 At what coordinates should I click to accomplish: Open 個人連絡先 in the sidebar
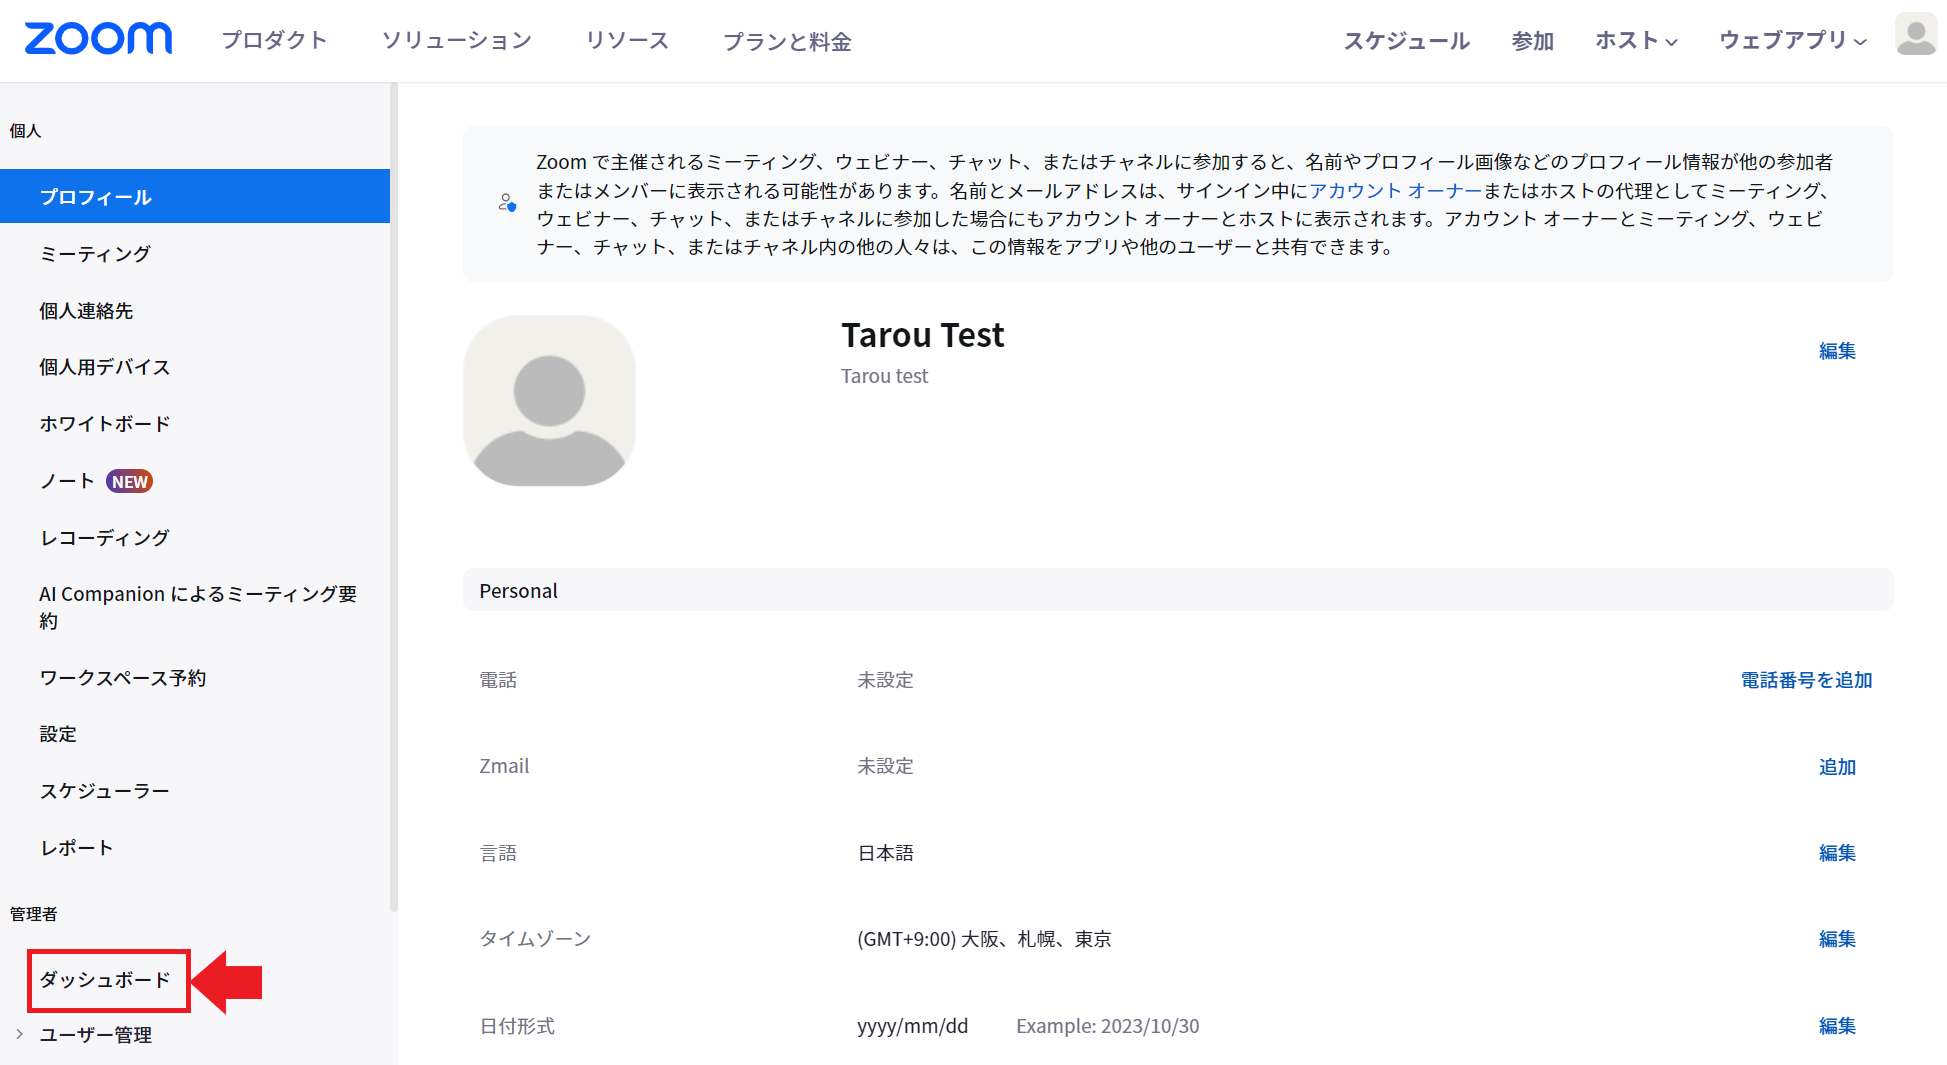pyautogui.click(x=86, y=310)
